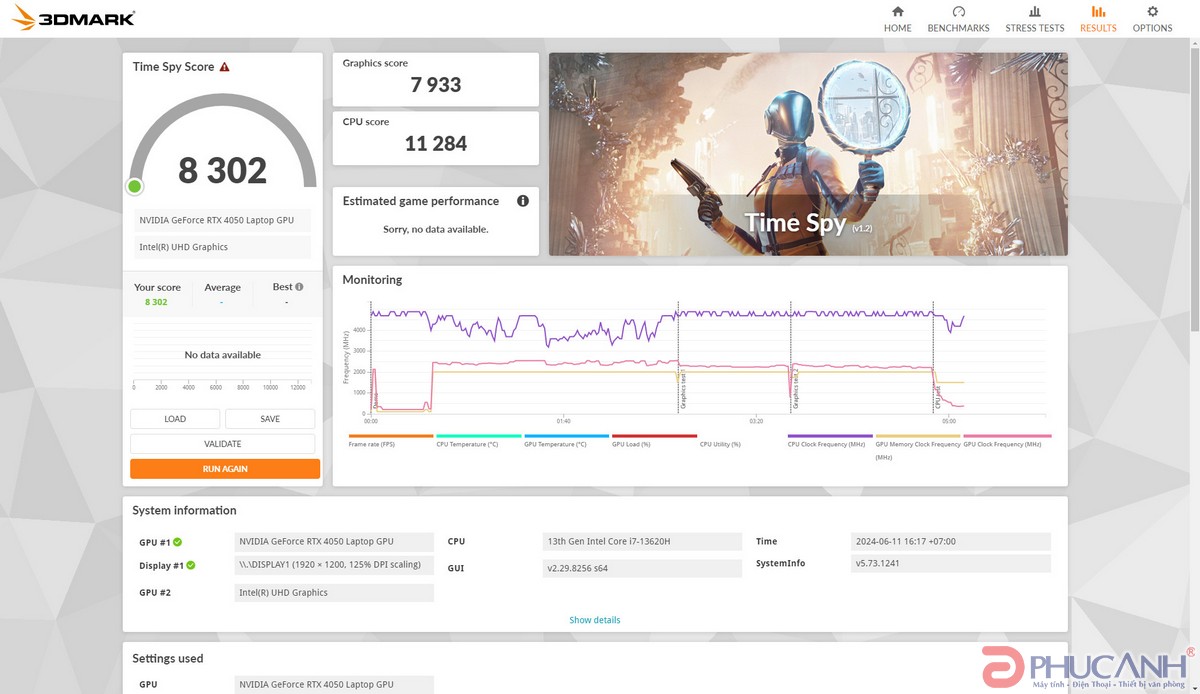This screenshot has width=1200, height=694.
Task: Open the HOME tab
Action: pos(897,19)
